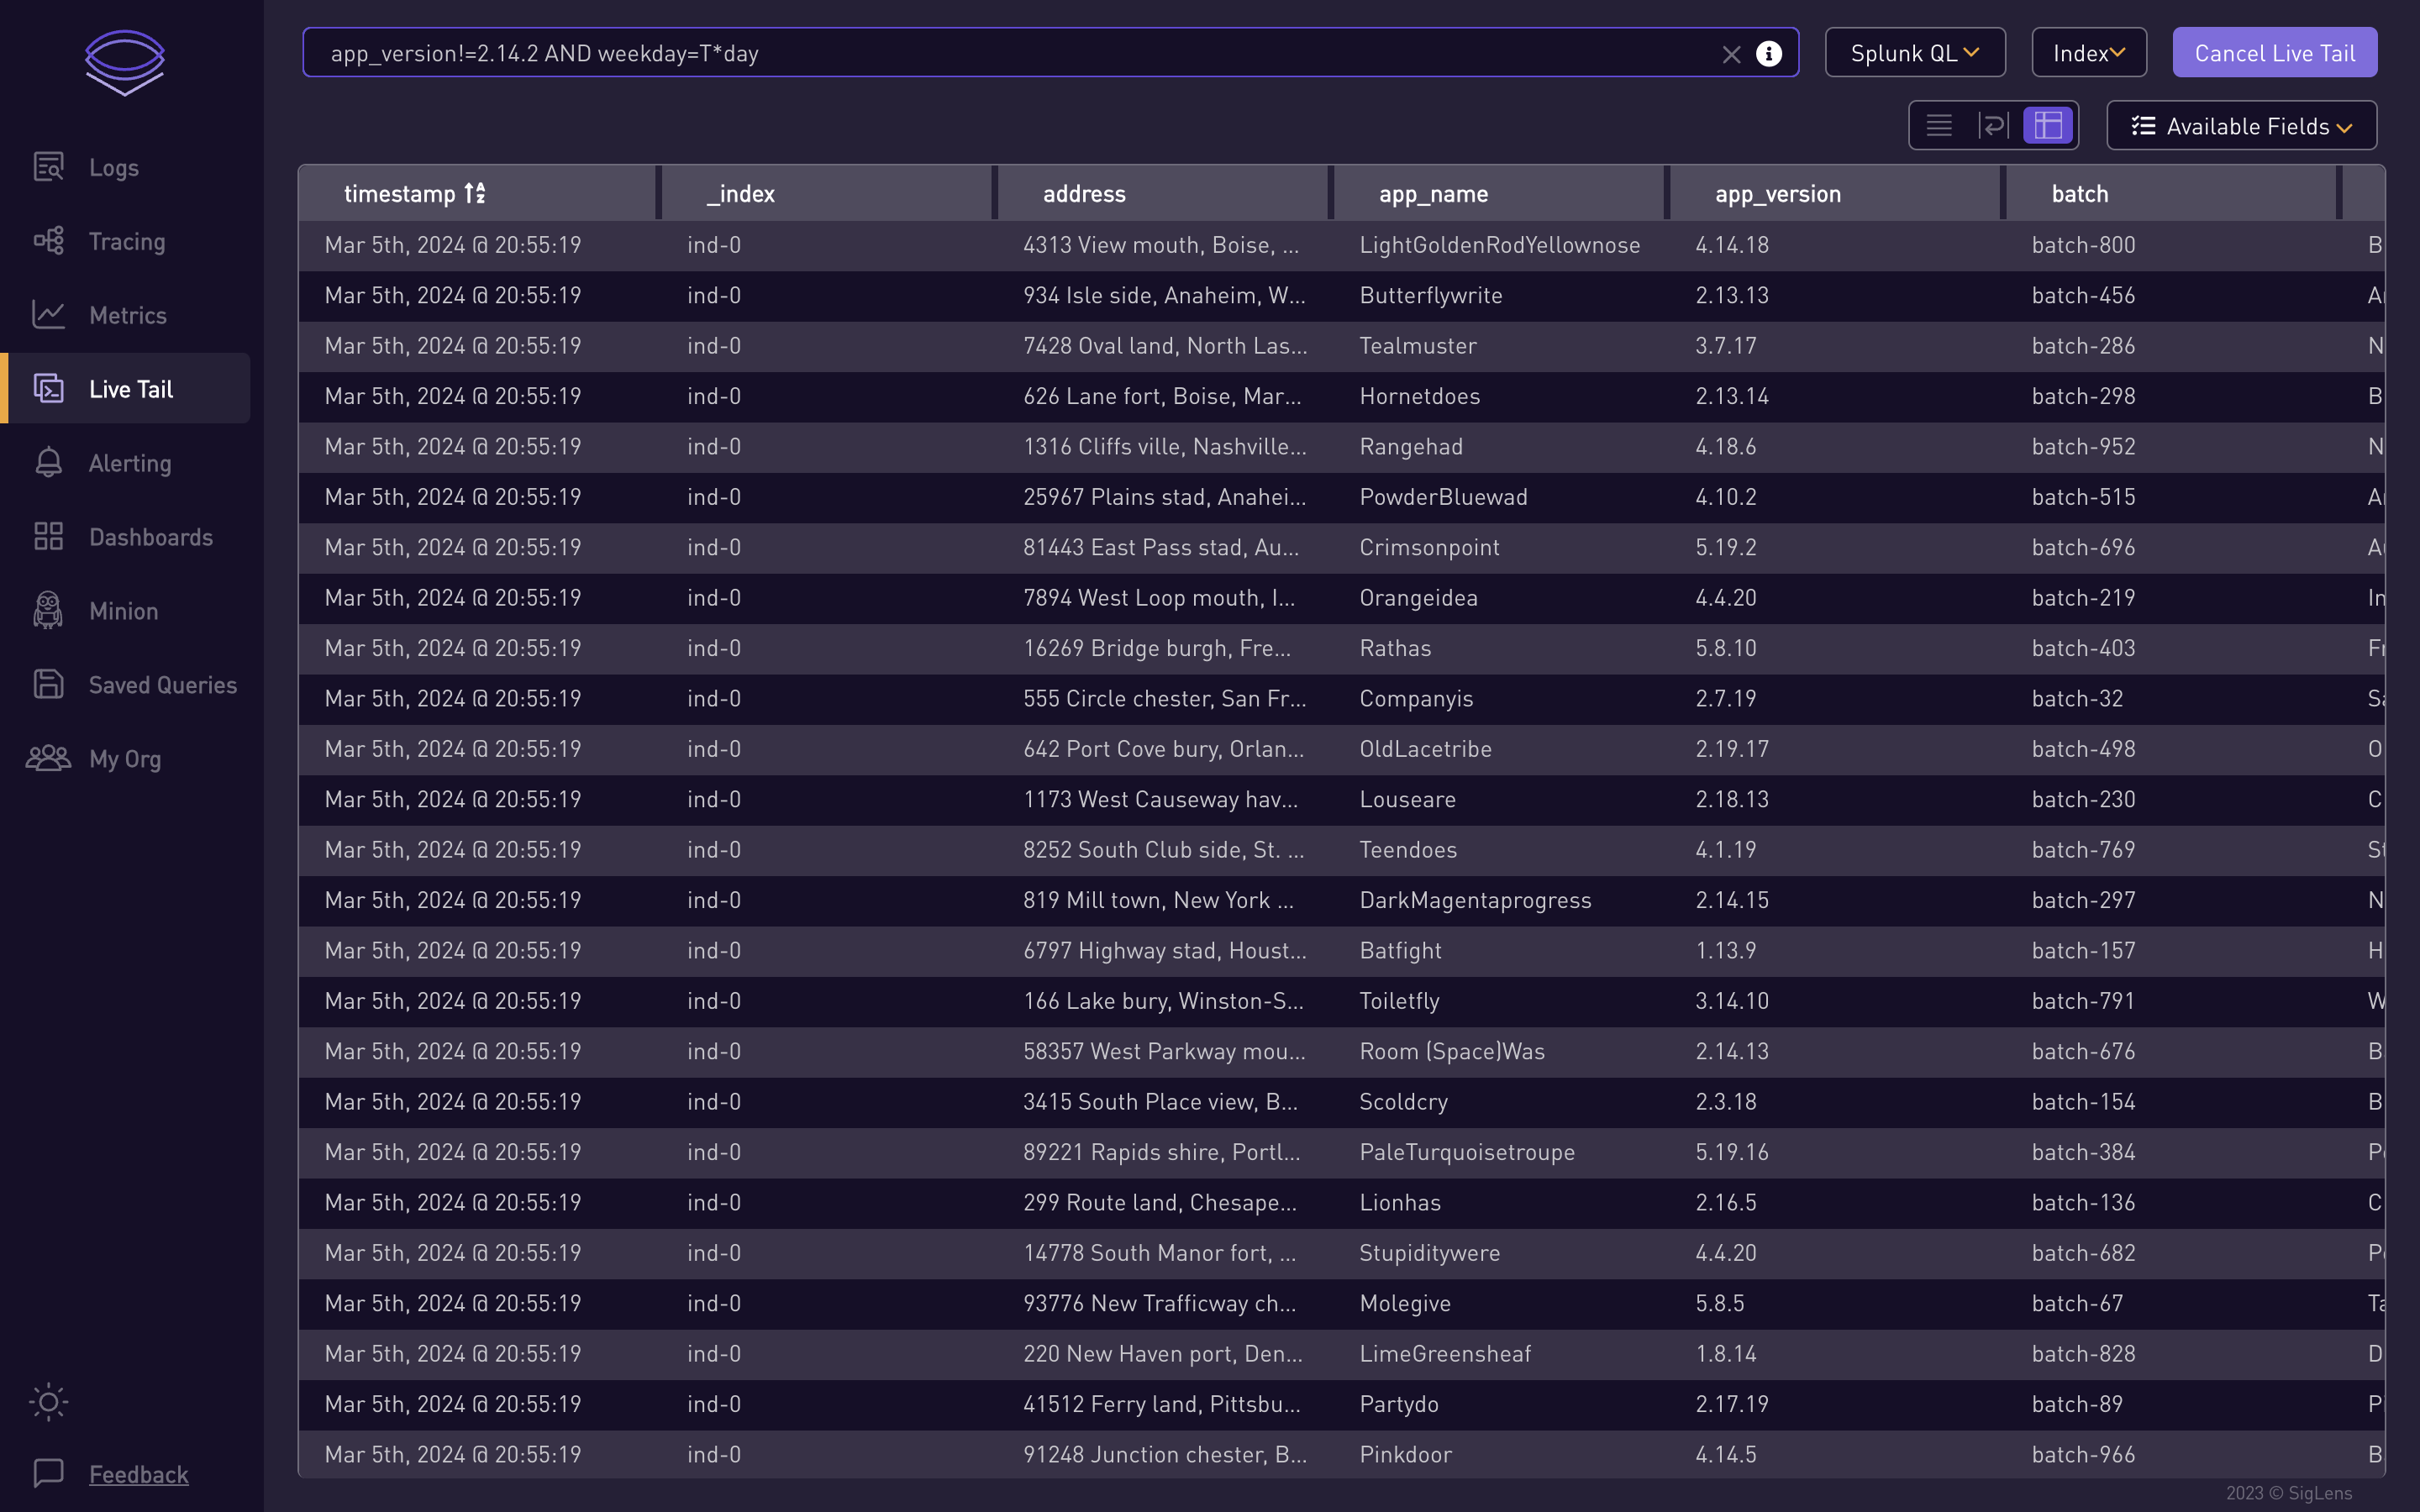Go to the Logs menu item
The height and width of the screenshot is (1512, 2420).
[113, 167]
